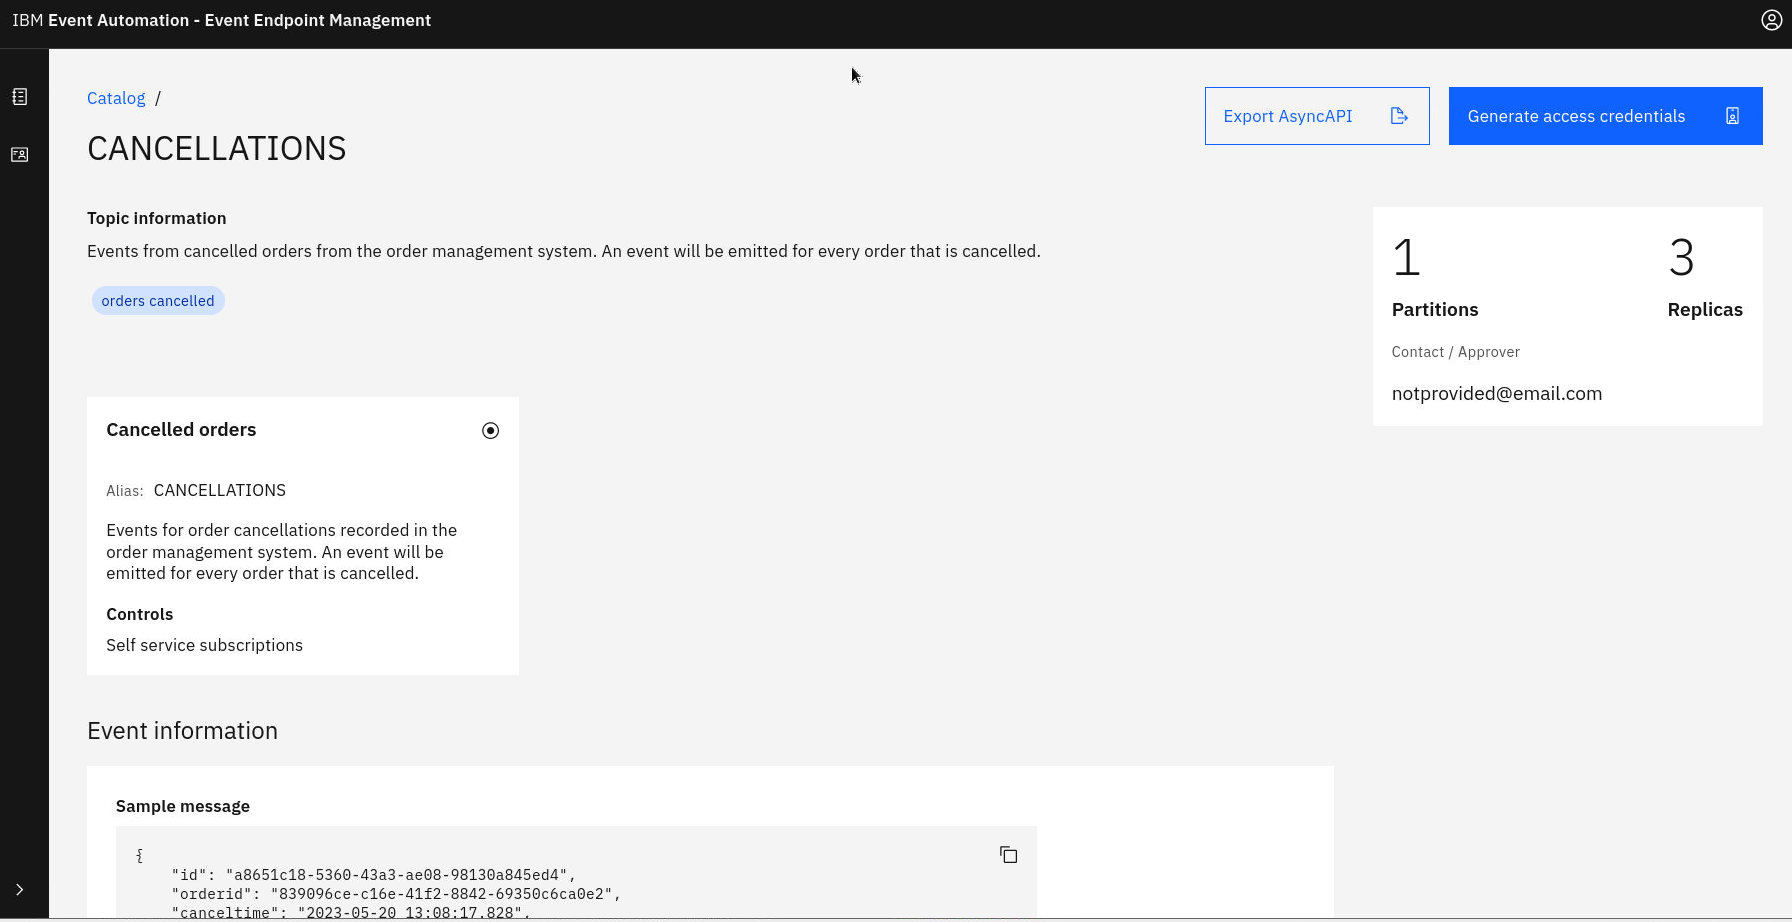Copy the sample message with the copy icon
Viewport: 1792px width, 922px height.
[1008, 855]
